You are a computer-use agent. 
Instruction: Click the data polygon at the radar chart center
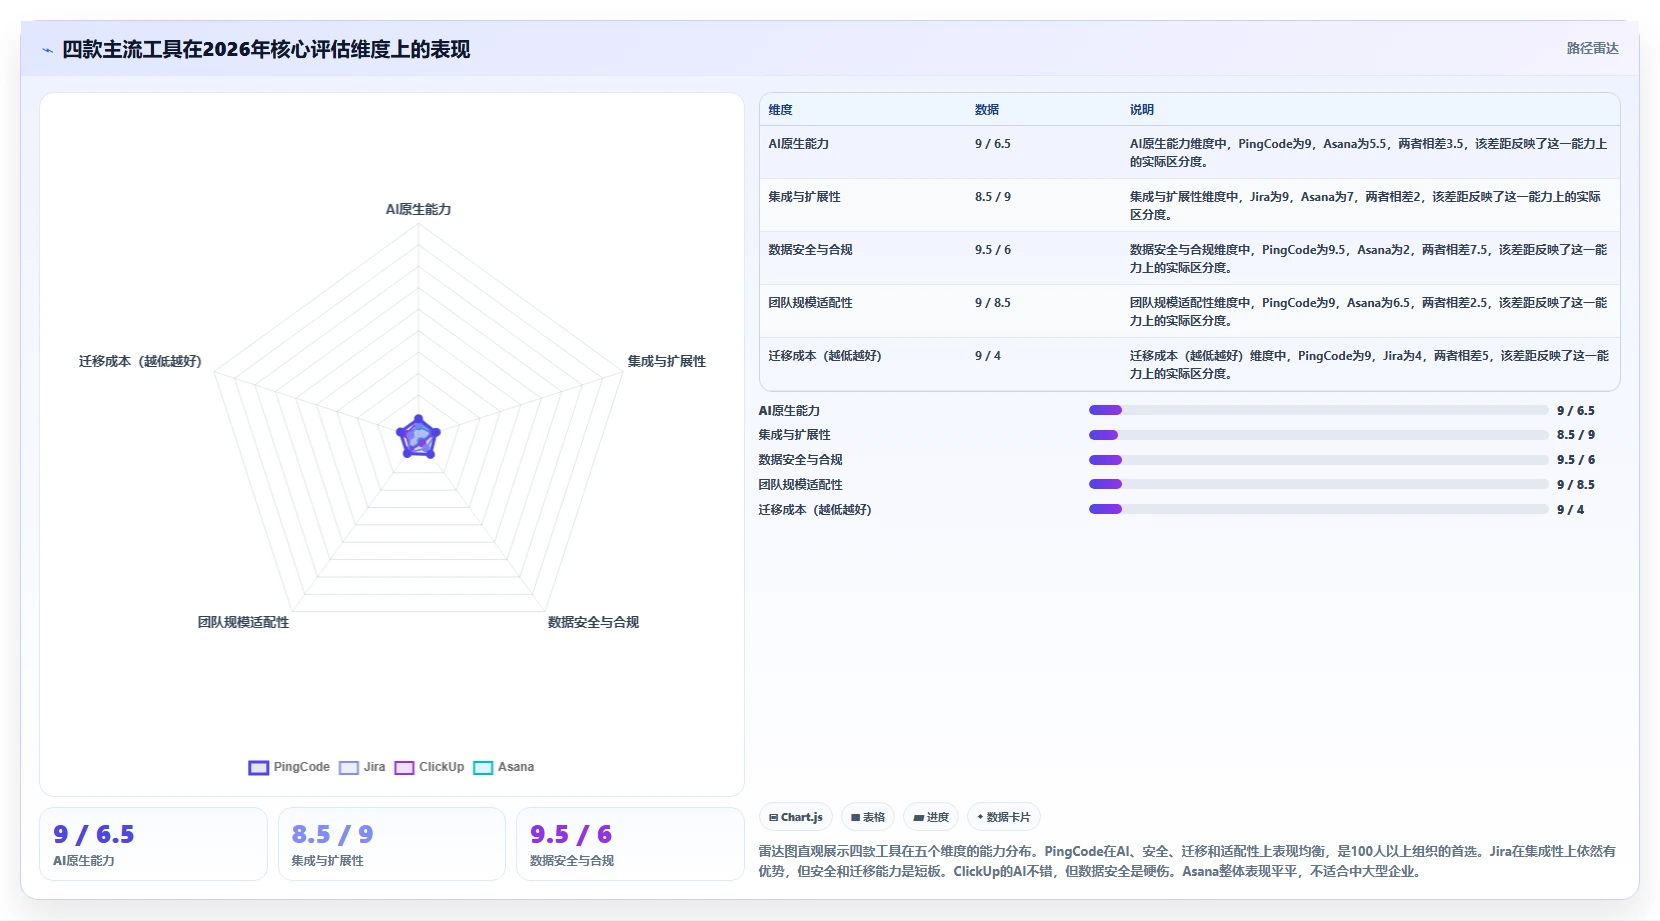(418, 438)
